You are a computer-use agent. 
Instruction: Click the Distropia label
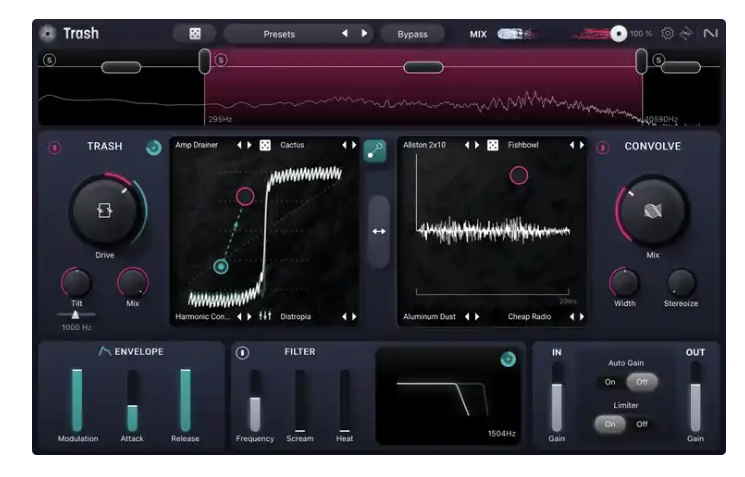[296, 316]
